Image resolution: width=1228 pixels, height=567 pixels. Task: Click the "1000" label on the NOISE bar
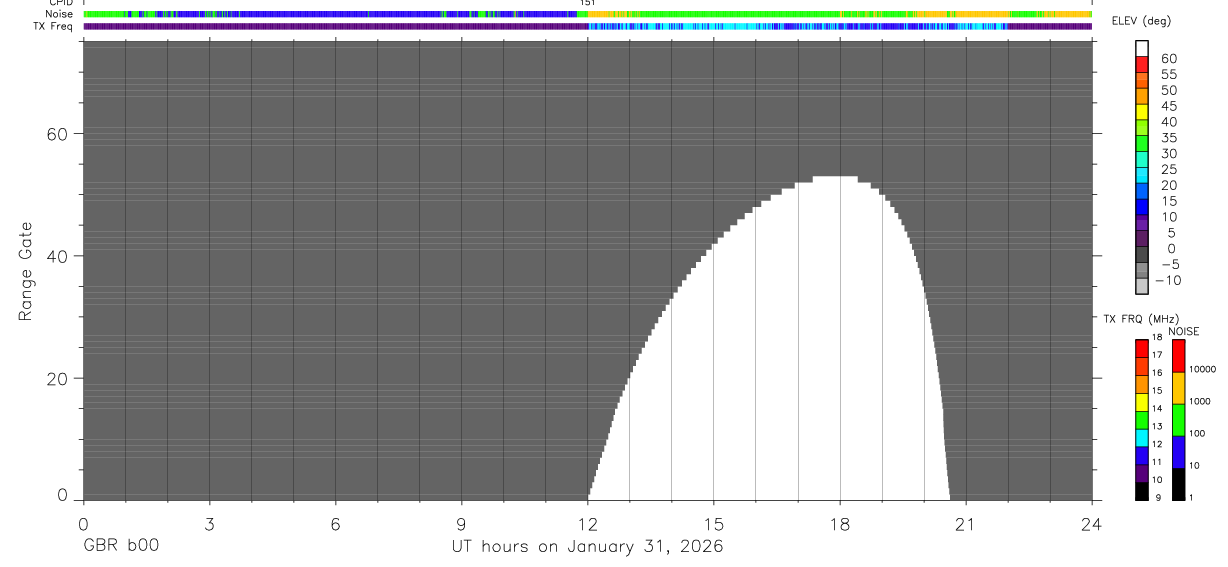coord(1200,401)
